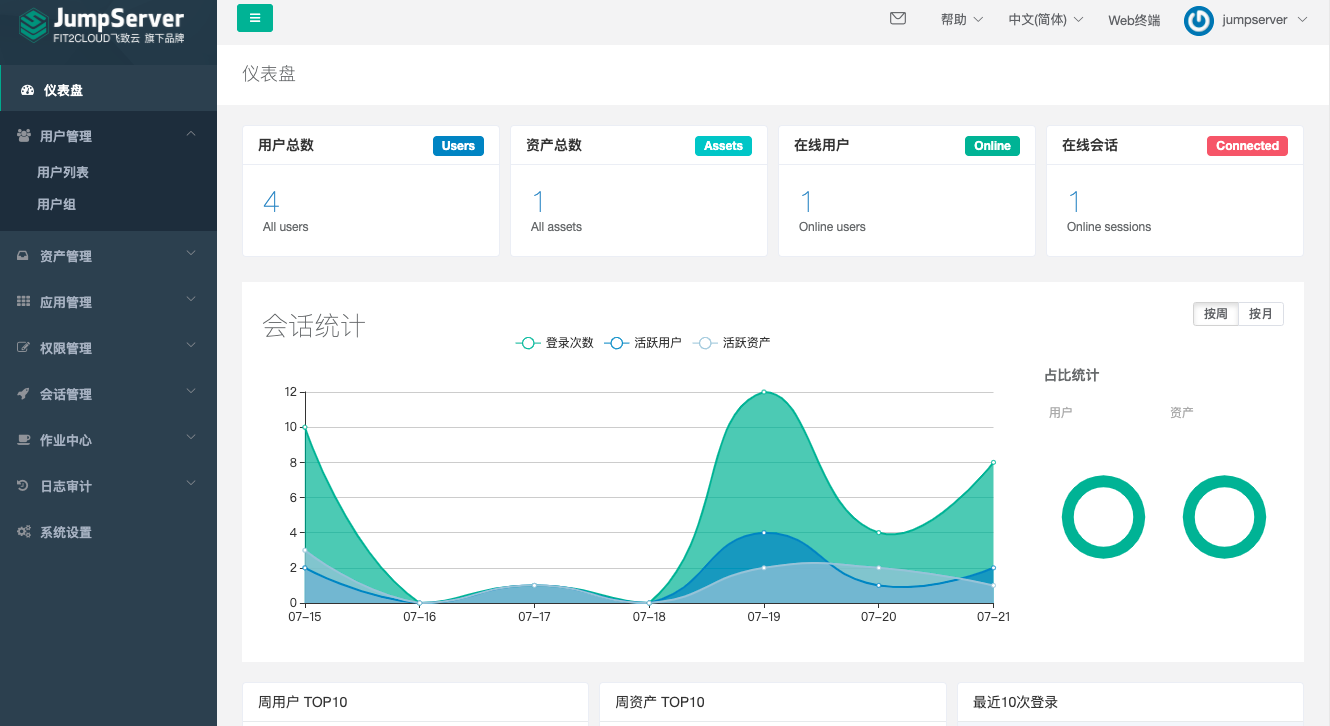The height and width of the screenshot is (726, 1330).
Task: Toggle 活跃资产 series in chart legend
Action: (x=733, y=343)
